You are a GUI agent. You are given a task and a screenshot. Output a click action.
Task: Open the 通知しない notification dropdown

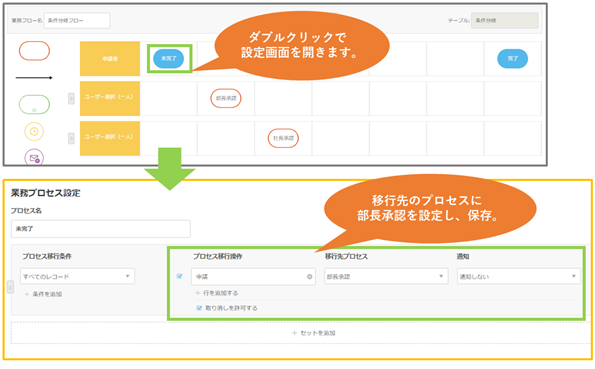point(519,276)
